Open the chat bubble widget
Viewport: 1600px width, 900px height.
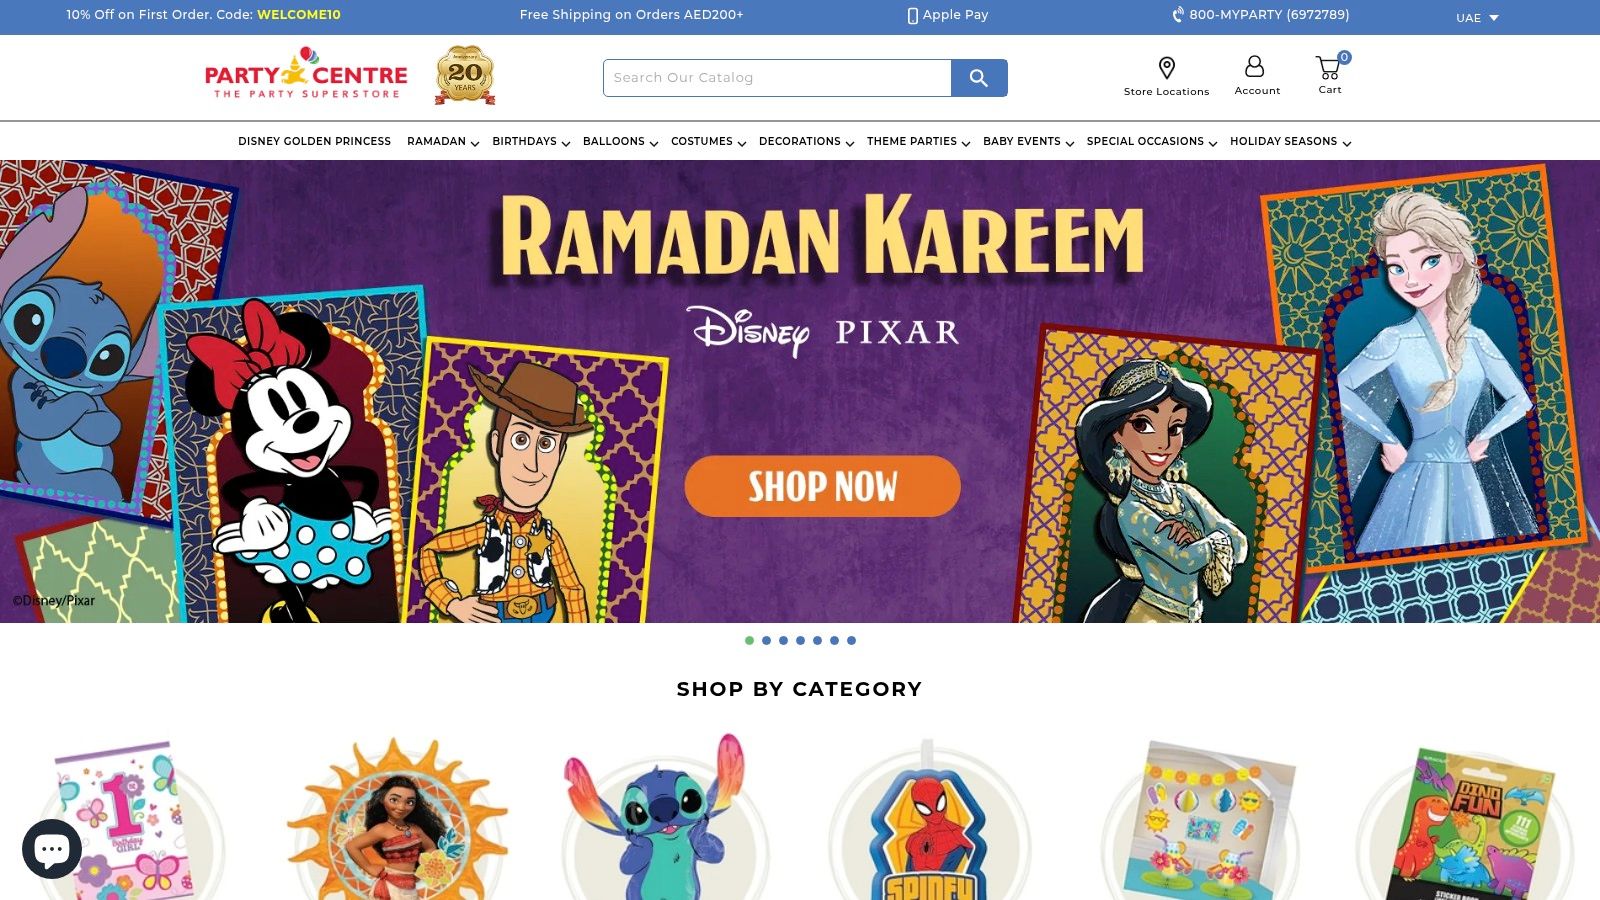click(x=52, y=849)
